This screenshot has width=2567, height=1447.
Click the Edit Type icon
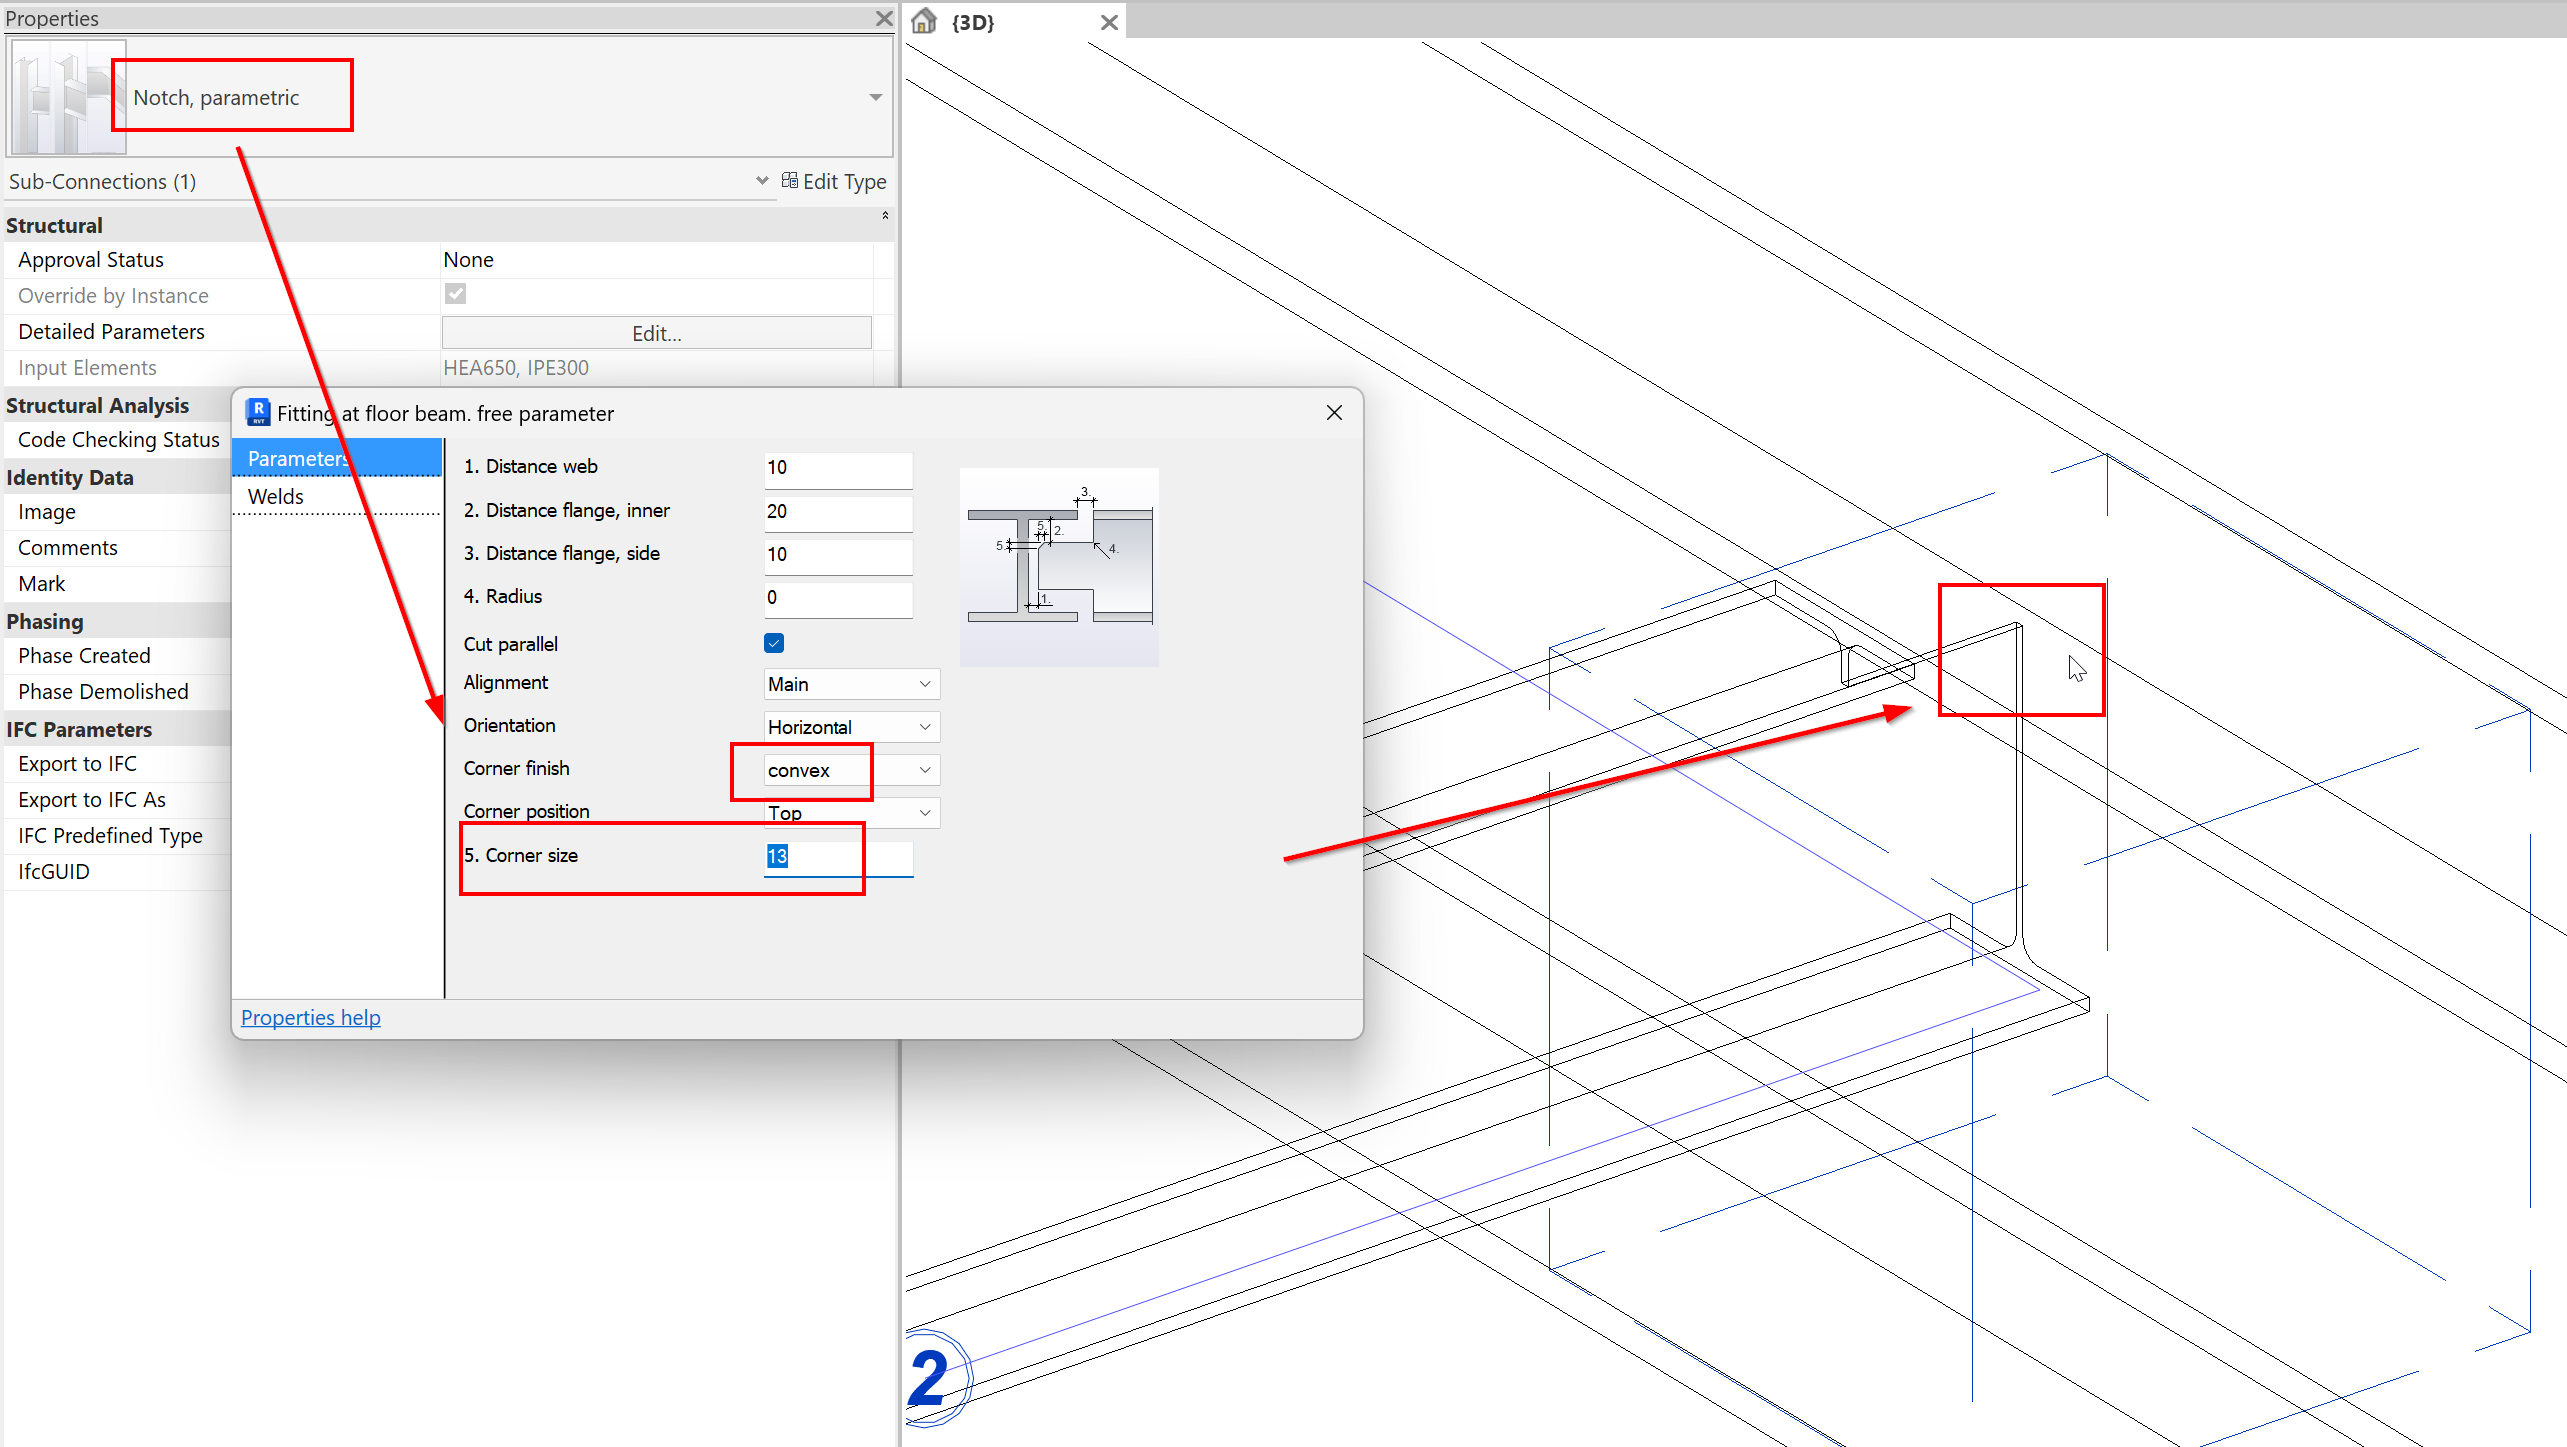(790, 181)
